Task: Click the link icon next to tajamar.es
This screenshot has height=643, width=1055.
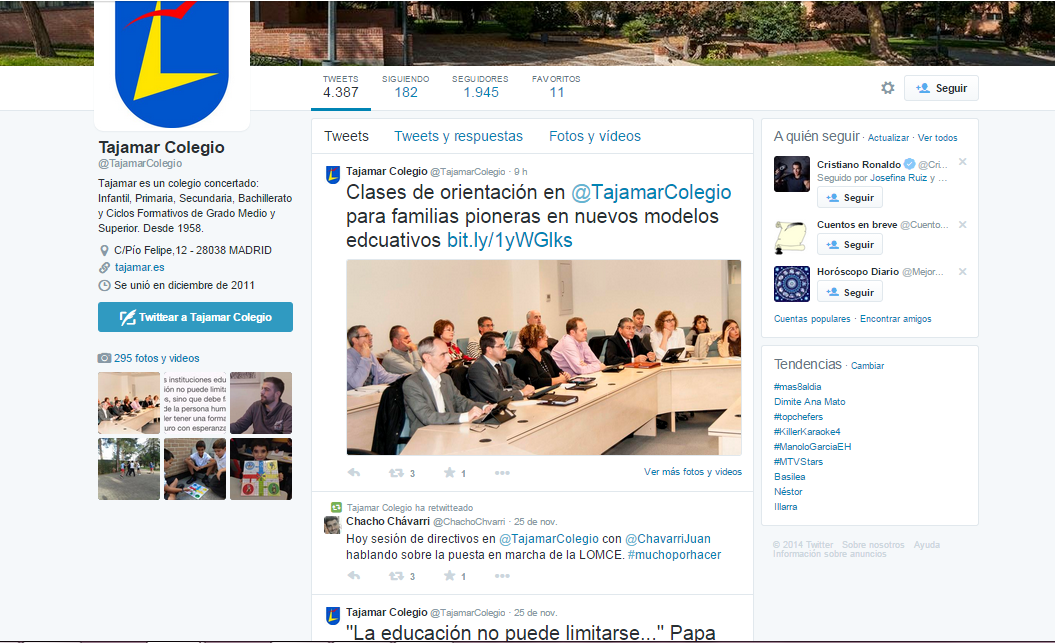Action: (104, 268)
